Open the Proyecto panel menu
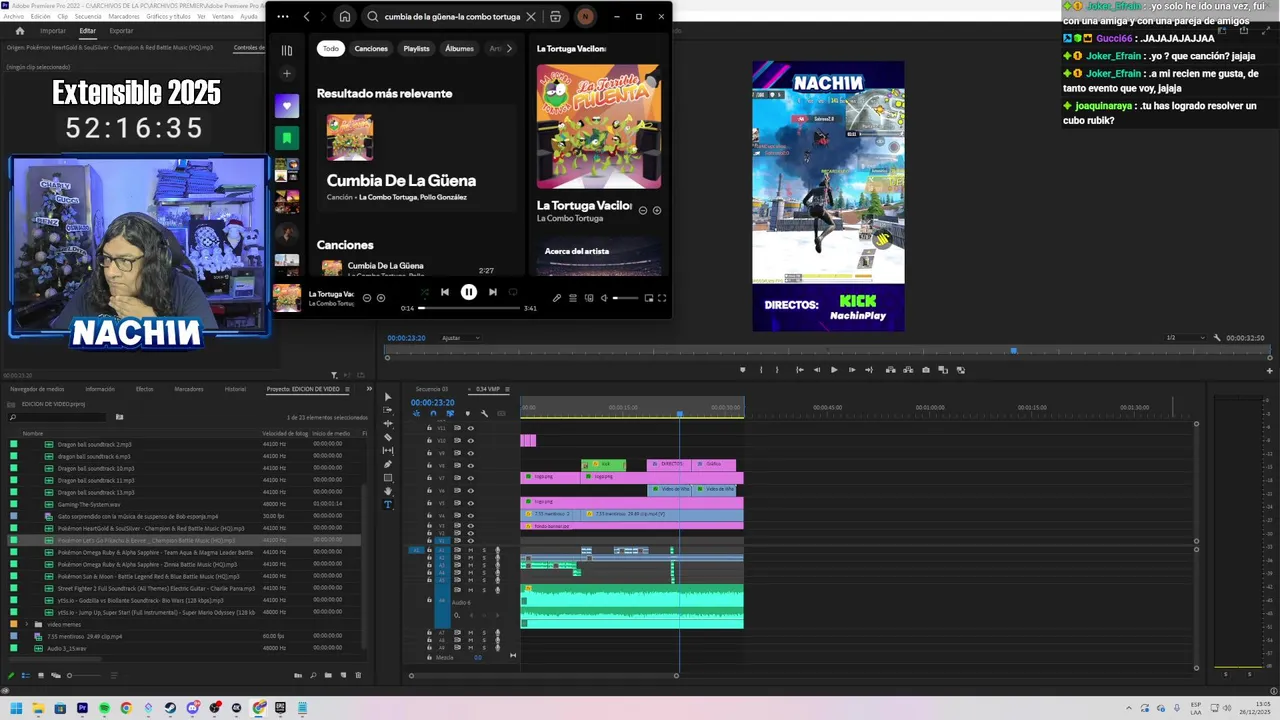The height and width of the screenshot is (720, 1280). point(347,389)
